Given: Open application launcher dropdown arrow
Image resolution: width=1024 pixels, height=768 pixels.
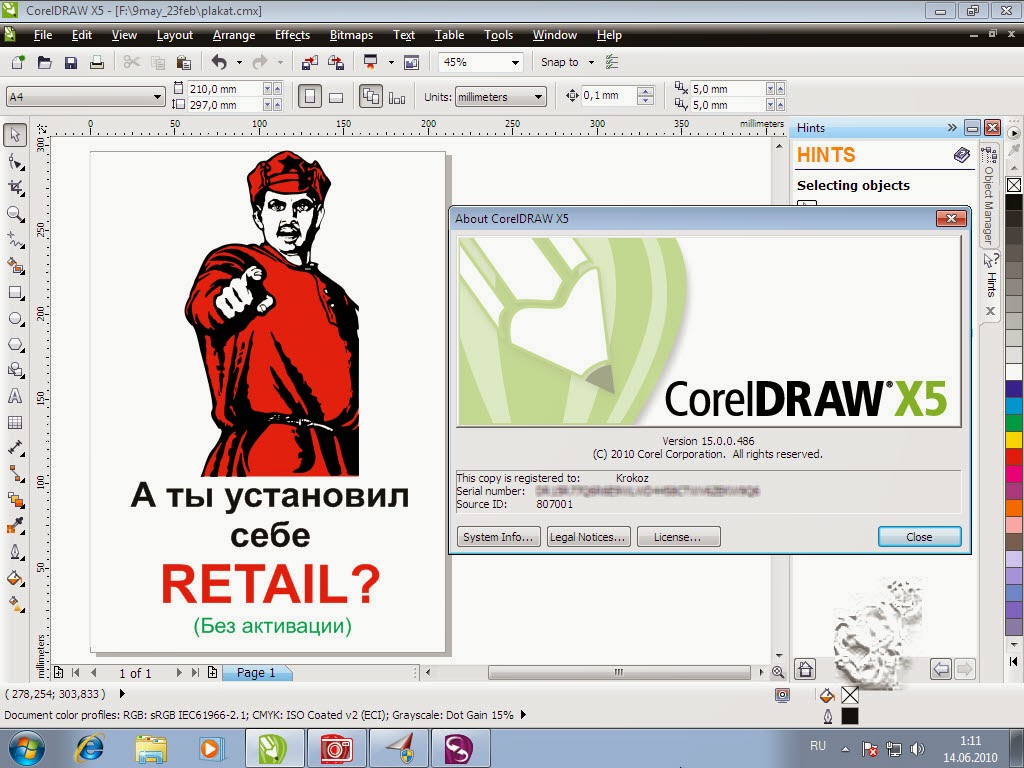Looking at the screenshot, I should (x=391, y=63).
